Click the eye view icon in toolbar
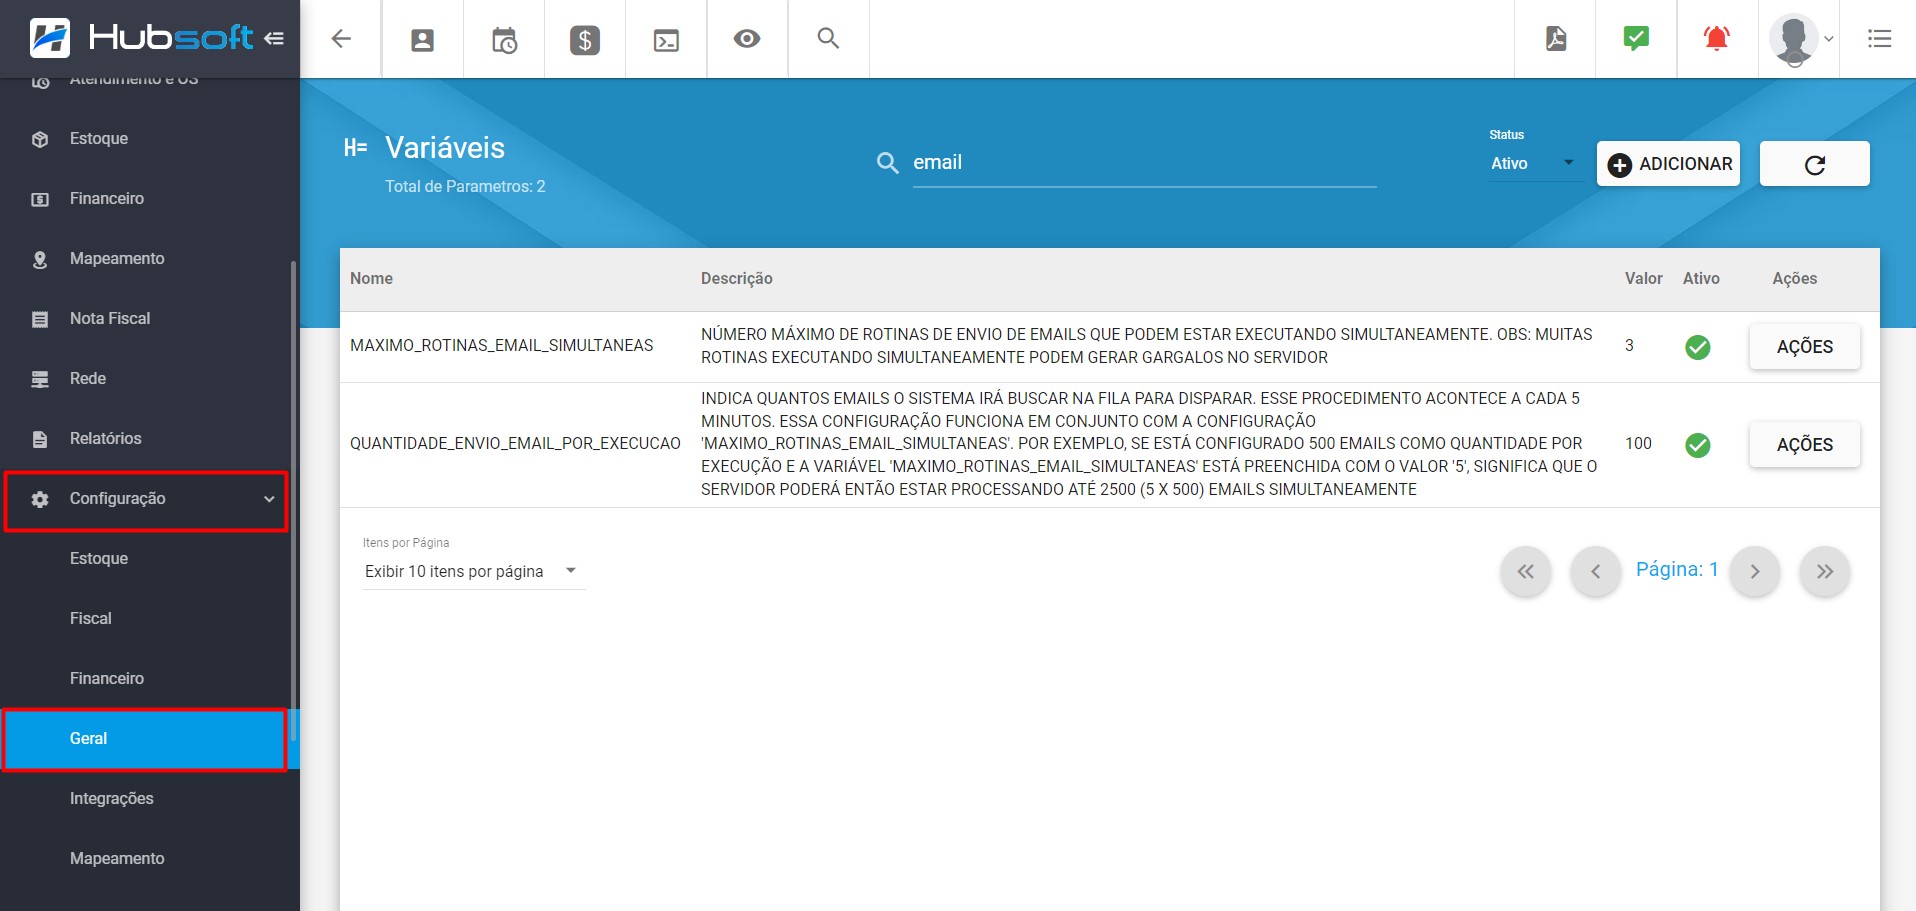 click(x=747, y=39)
